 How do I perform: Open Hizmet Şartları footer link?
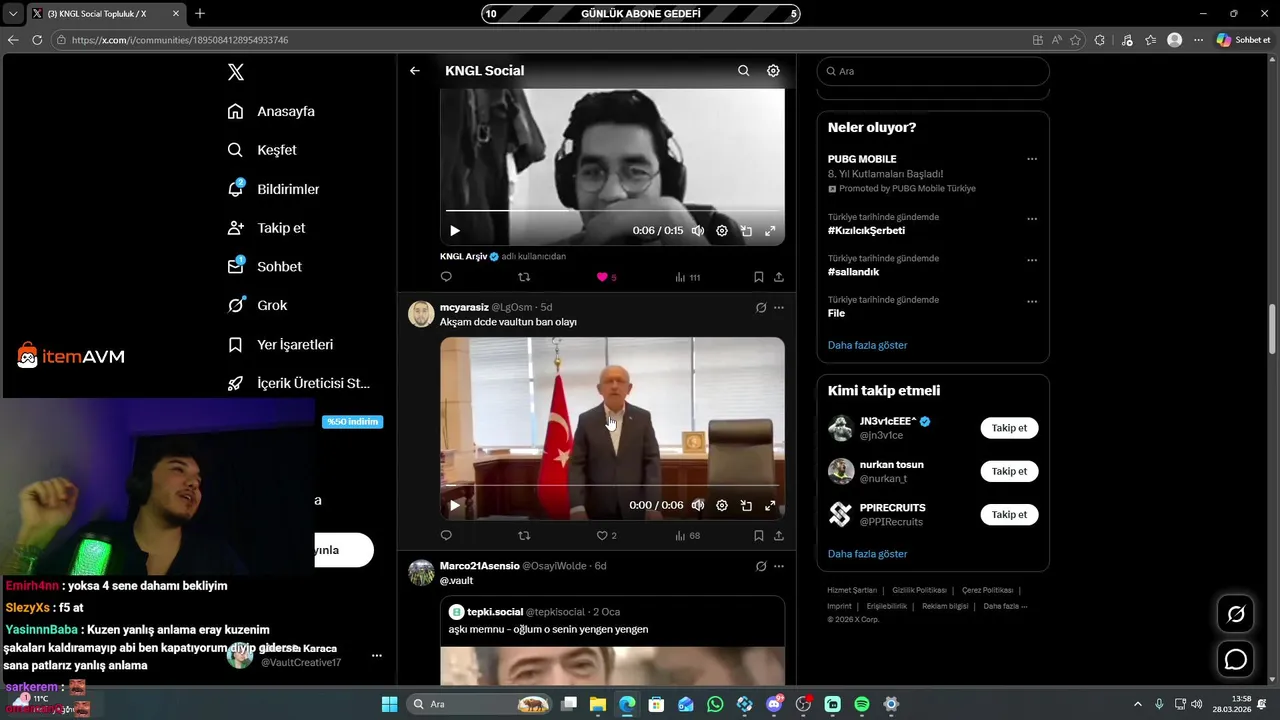pos(852,590)
